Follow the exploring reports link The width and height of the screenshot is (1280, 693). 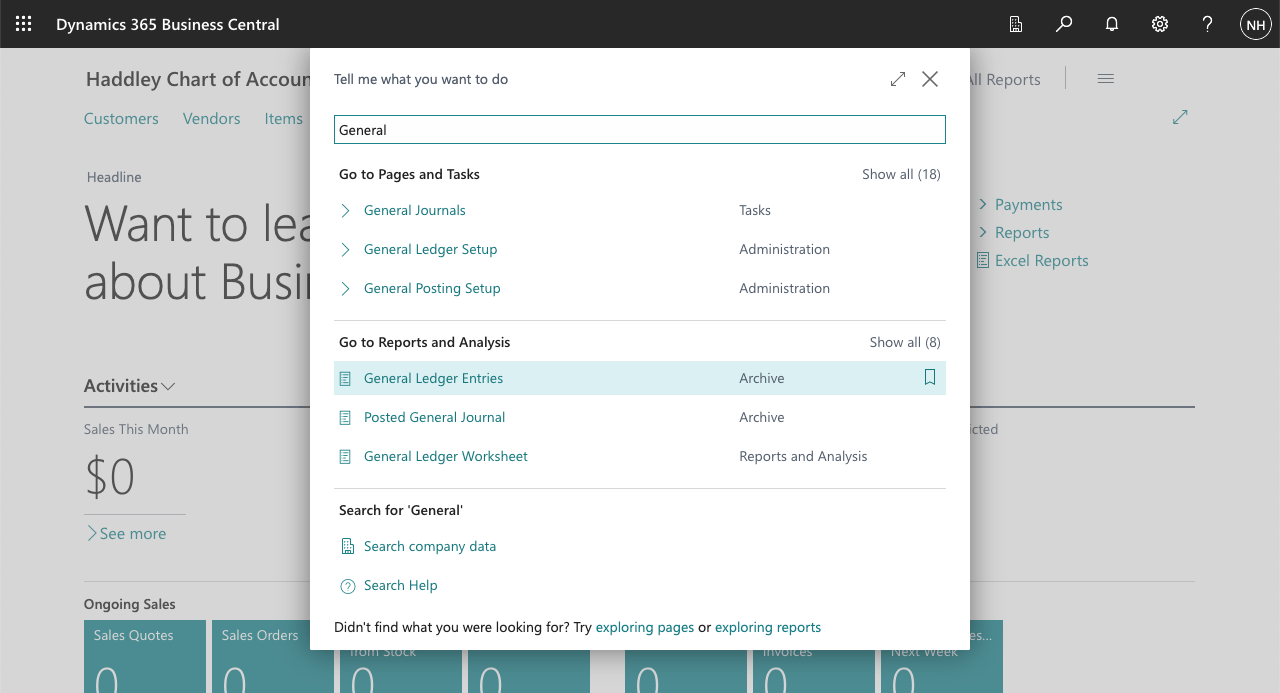(x=768, y=627)
